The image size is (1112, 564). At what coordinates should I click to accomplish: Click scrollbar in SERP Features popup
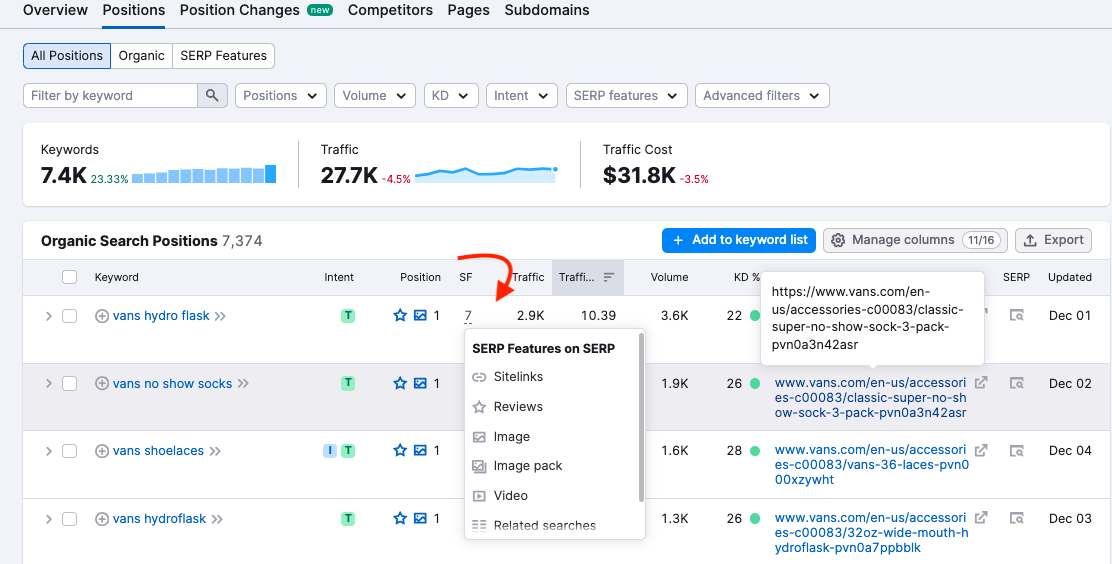tap(641, 418)
